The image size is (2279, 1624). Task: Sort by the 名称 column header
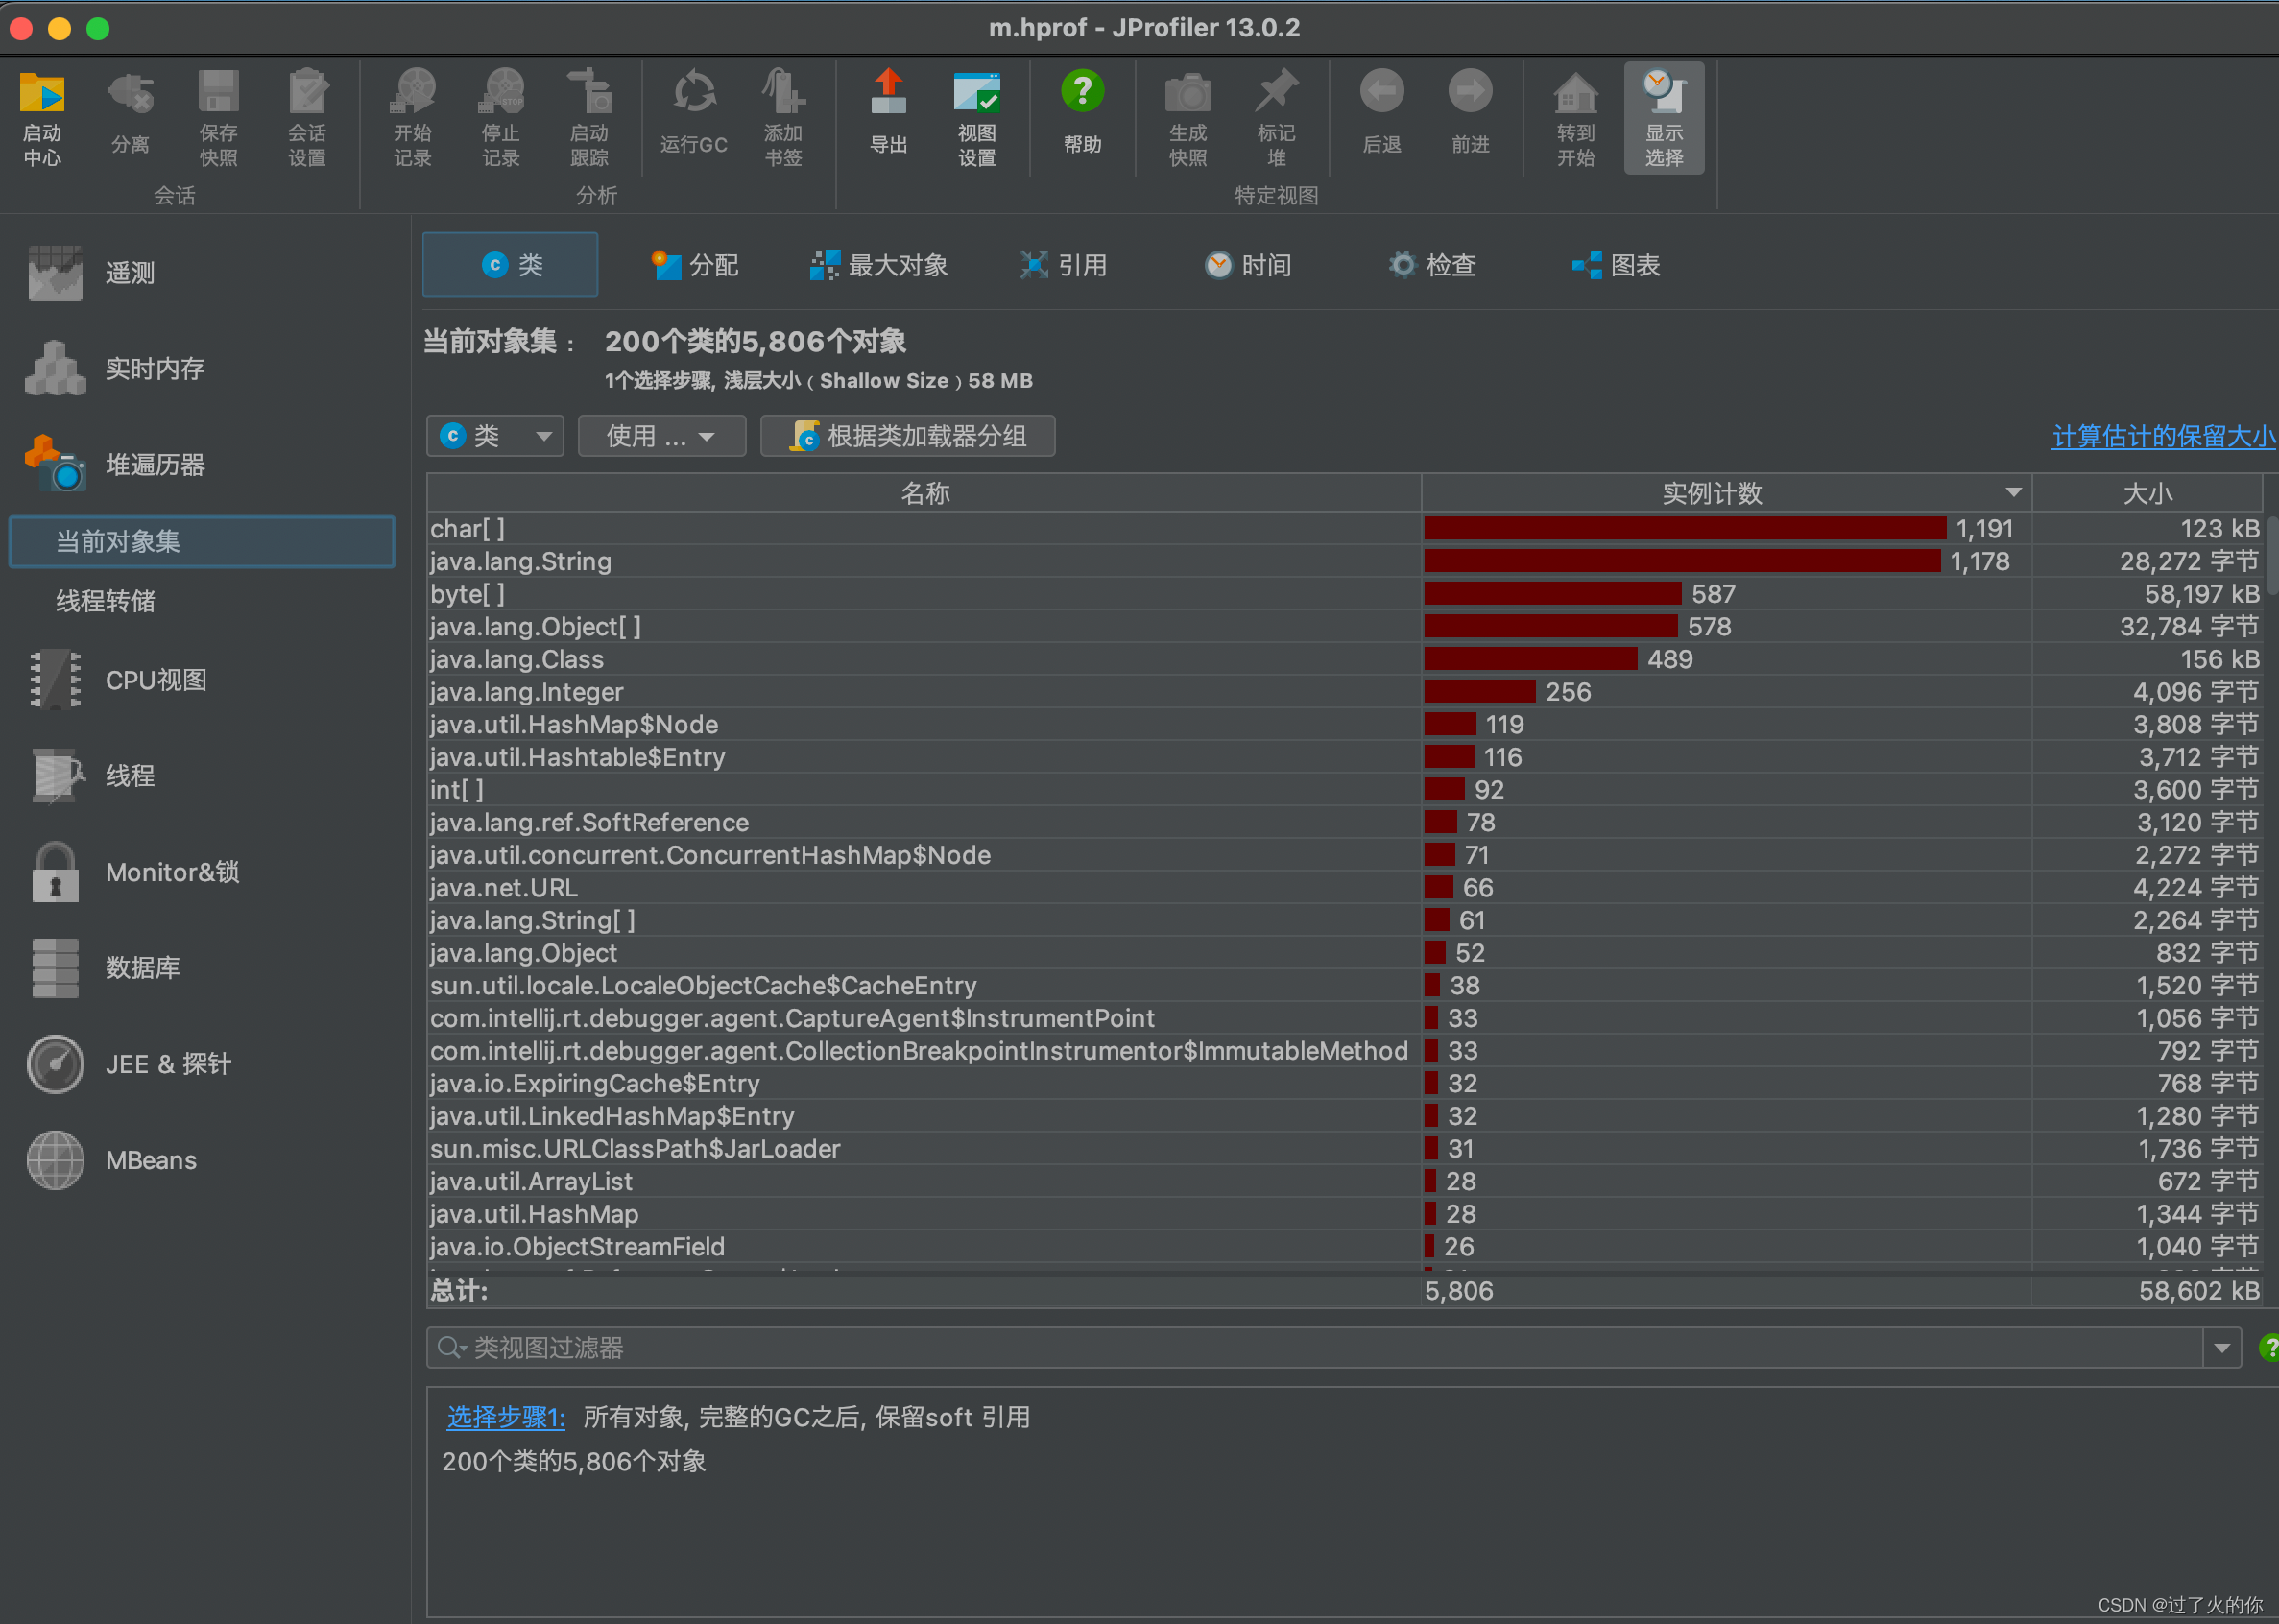click(924, 493)
